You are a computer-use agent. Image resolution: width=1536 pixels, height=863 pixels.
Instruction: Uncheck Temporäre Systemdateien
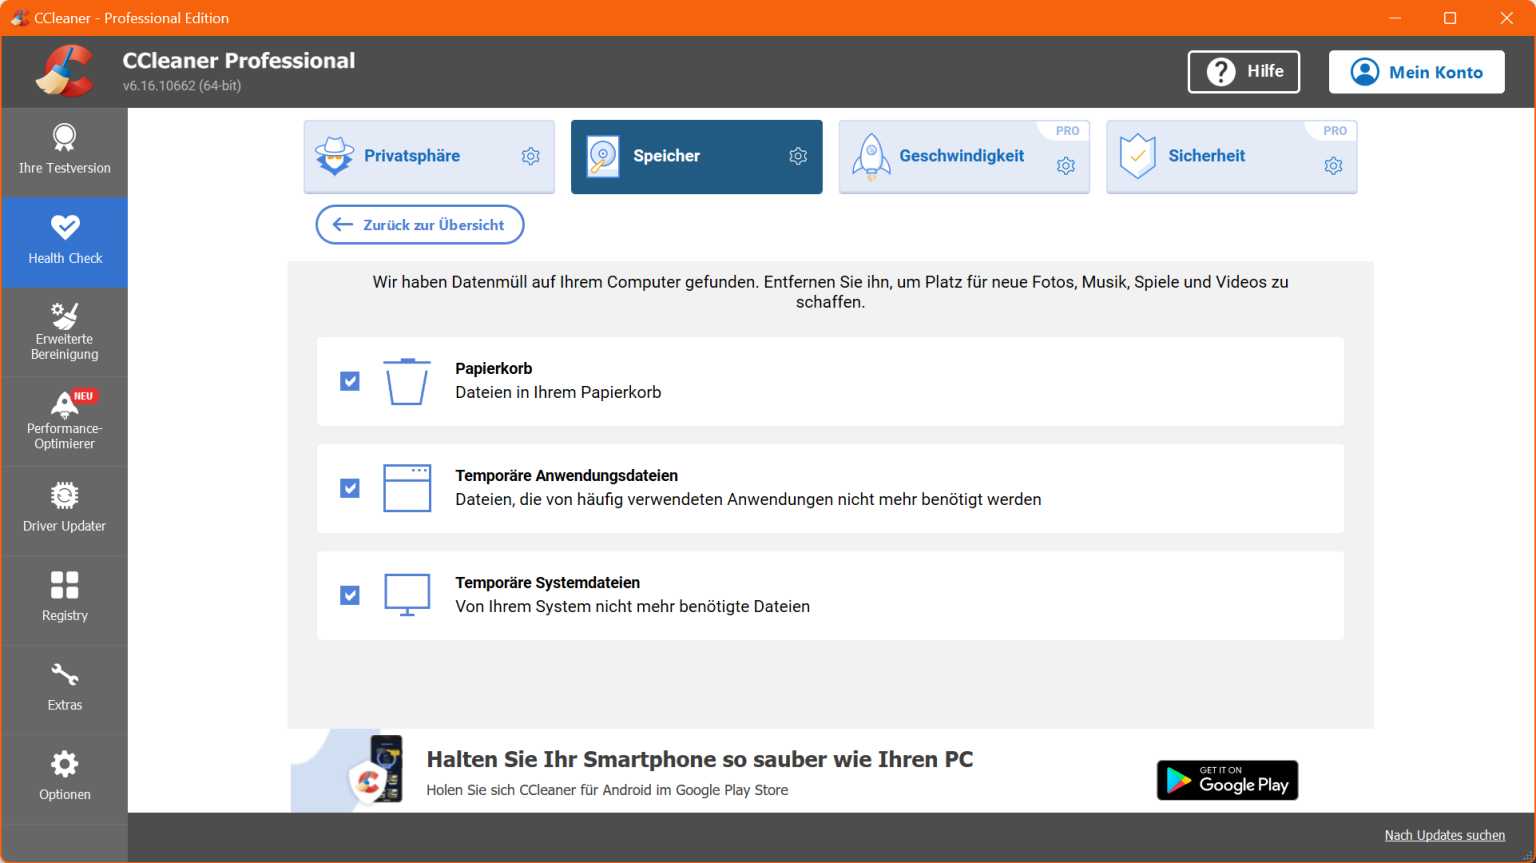349,595
